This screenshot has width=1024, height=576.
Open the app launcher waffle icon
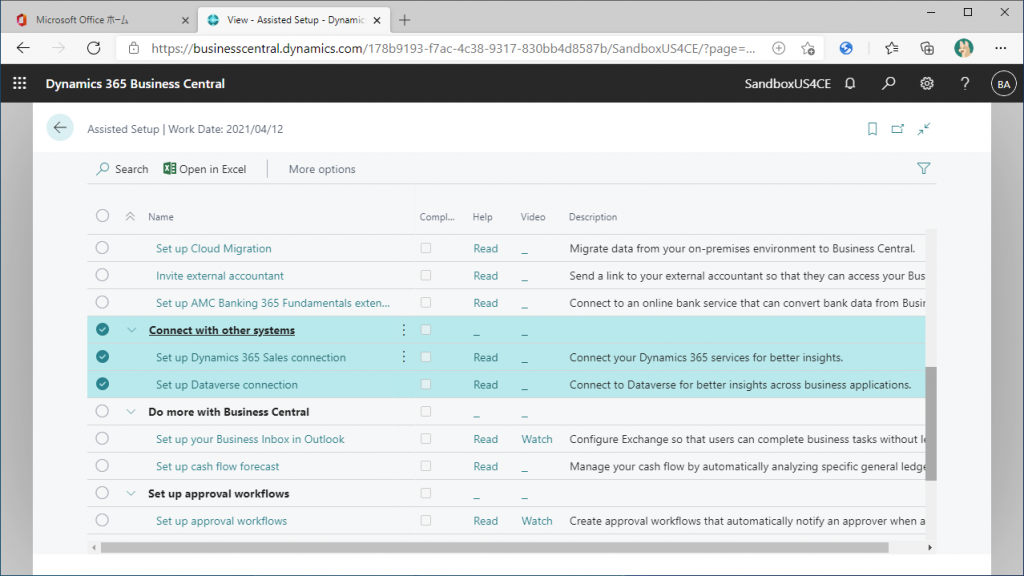click(20, 84)
